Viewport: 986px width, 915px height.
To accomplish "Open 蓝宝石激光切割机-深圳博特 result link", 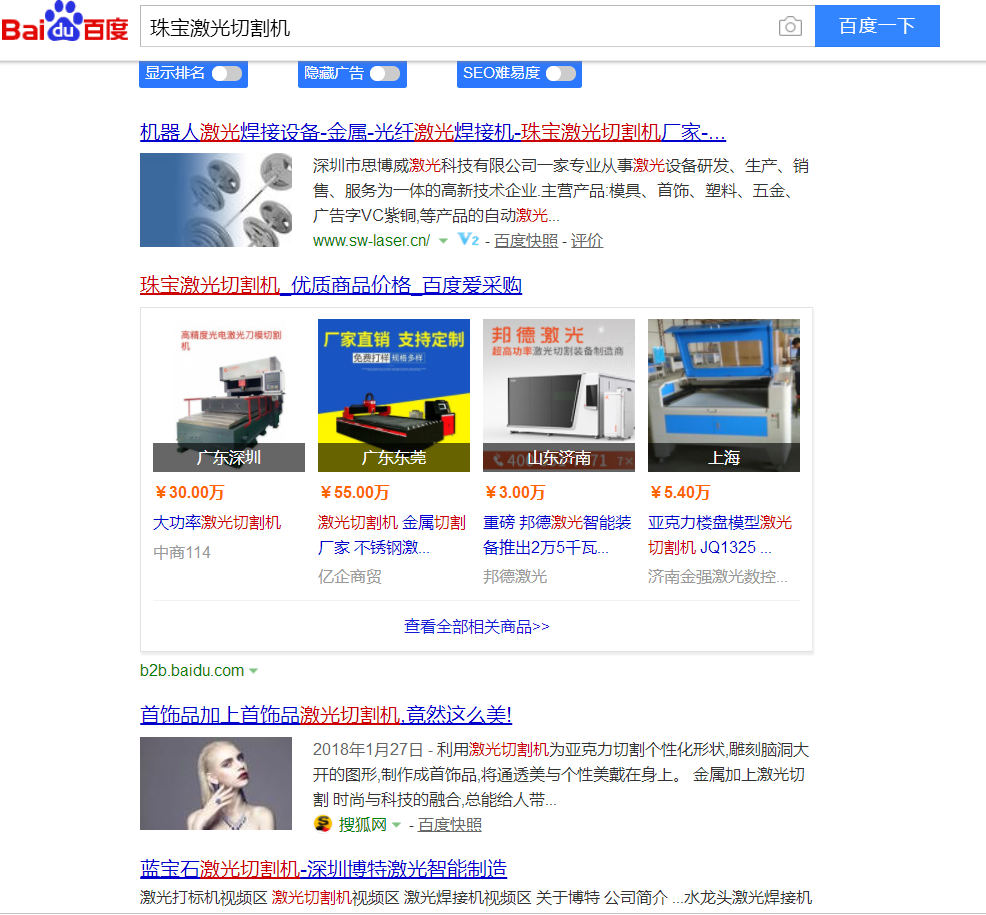I will click(323, 869).
